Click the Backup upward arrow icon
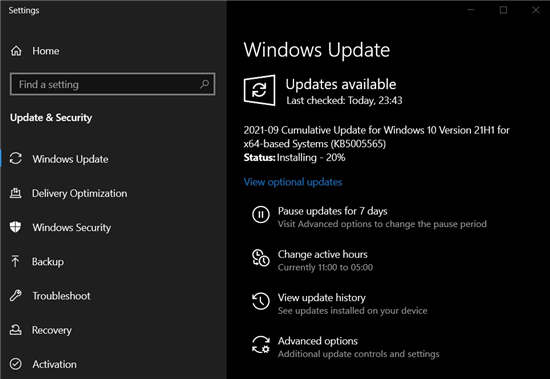 pyautogui.click(x=15, y=261)
